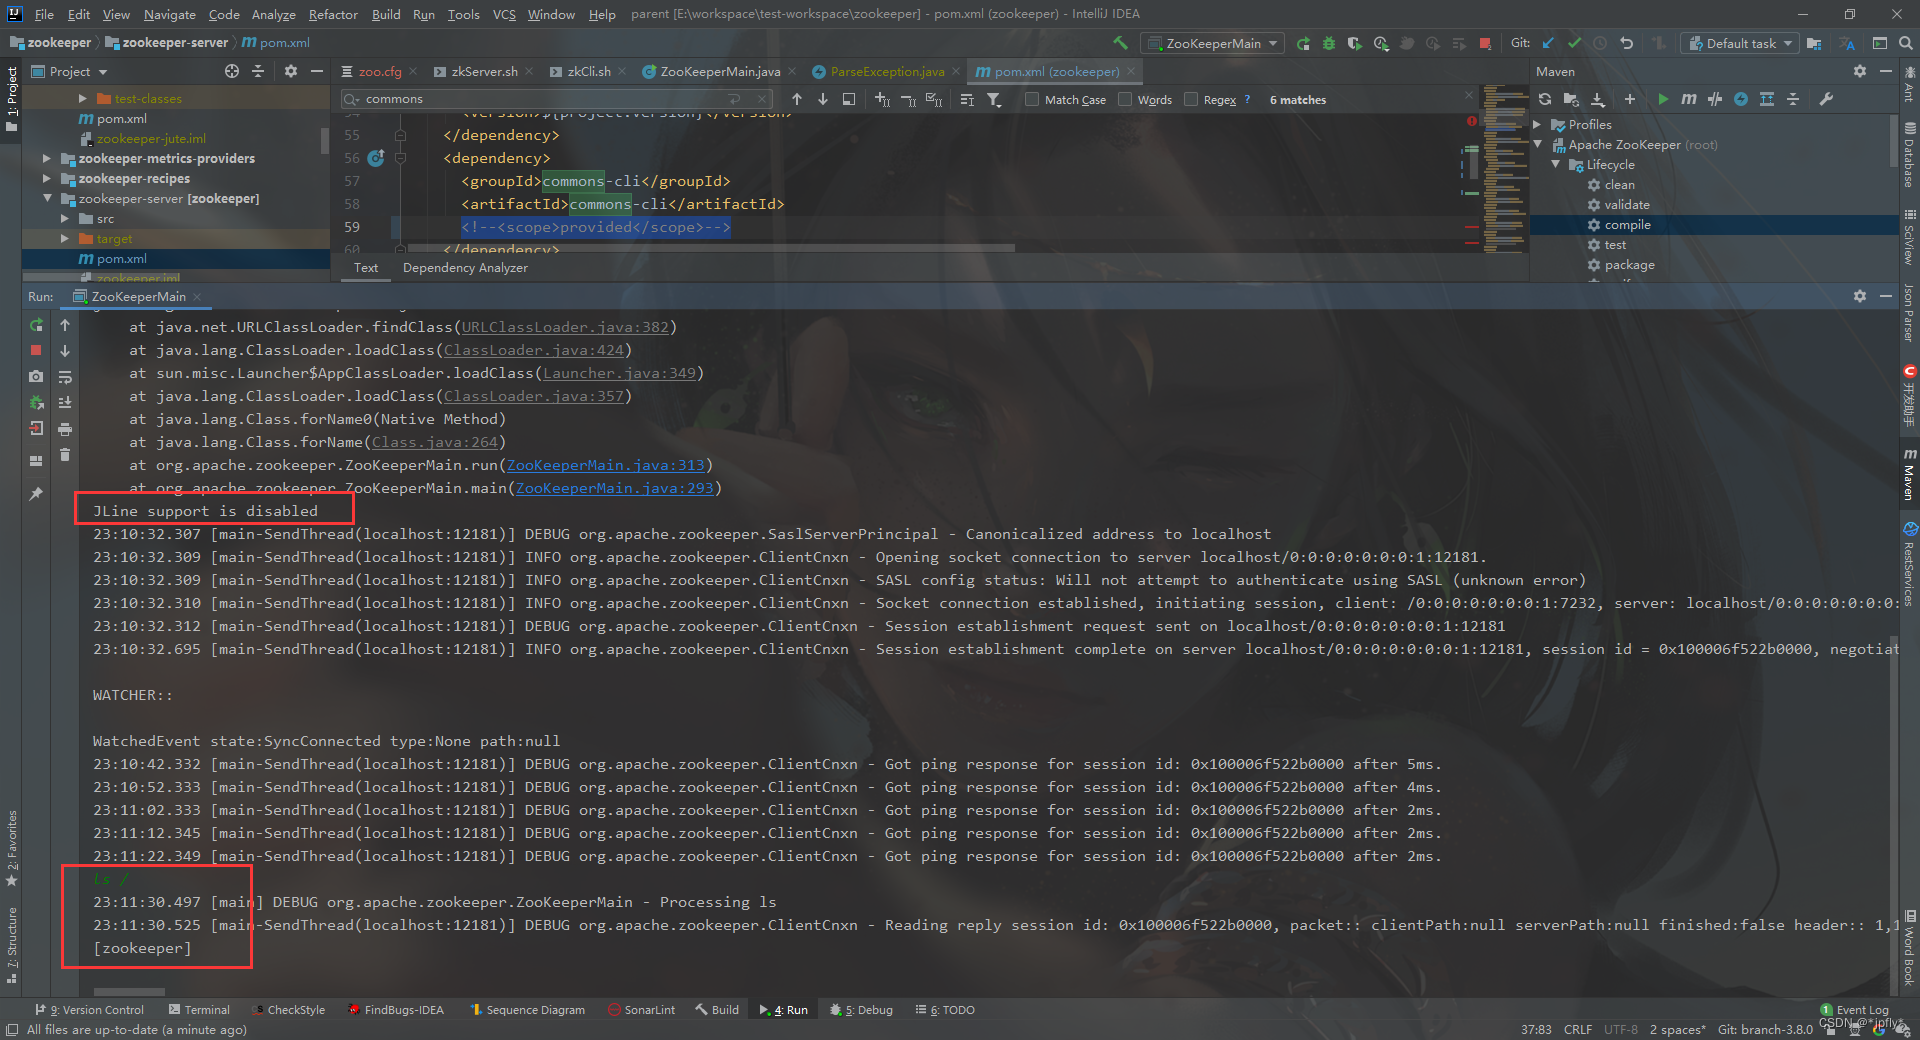Update project via Git blue arrow
Viewport: 1920px width, 1040px height.
pyautogui.click(x=1548, y=43)
